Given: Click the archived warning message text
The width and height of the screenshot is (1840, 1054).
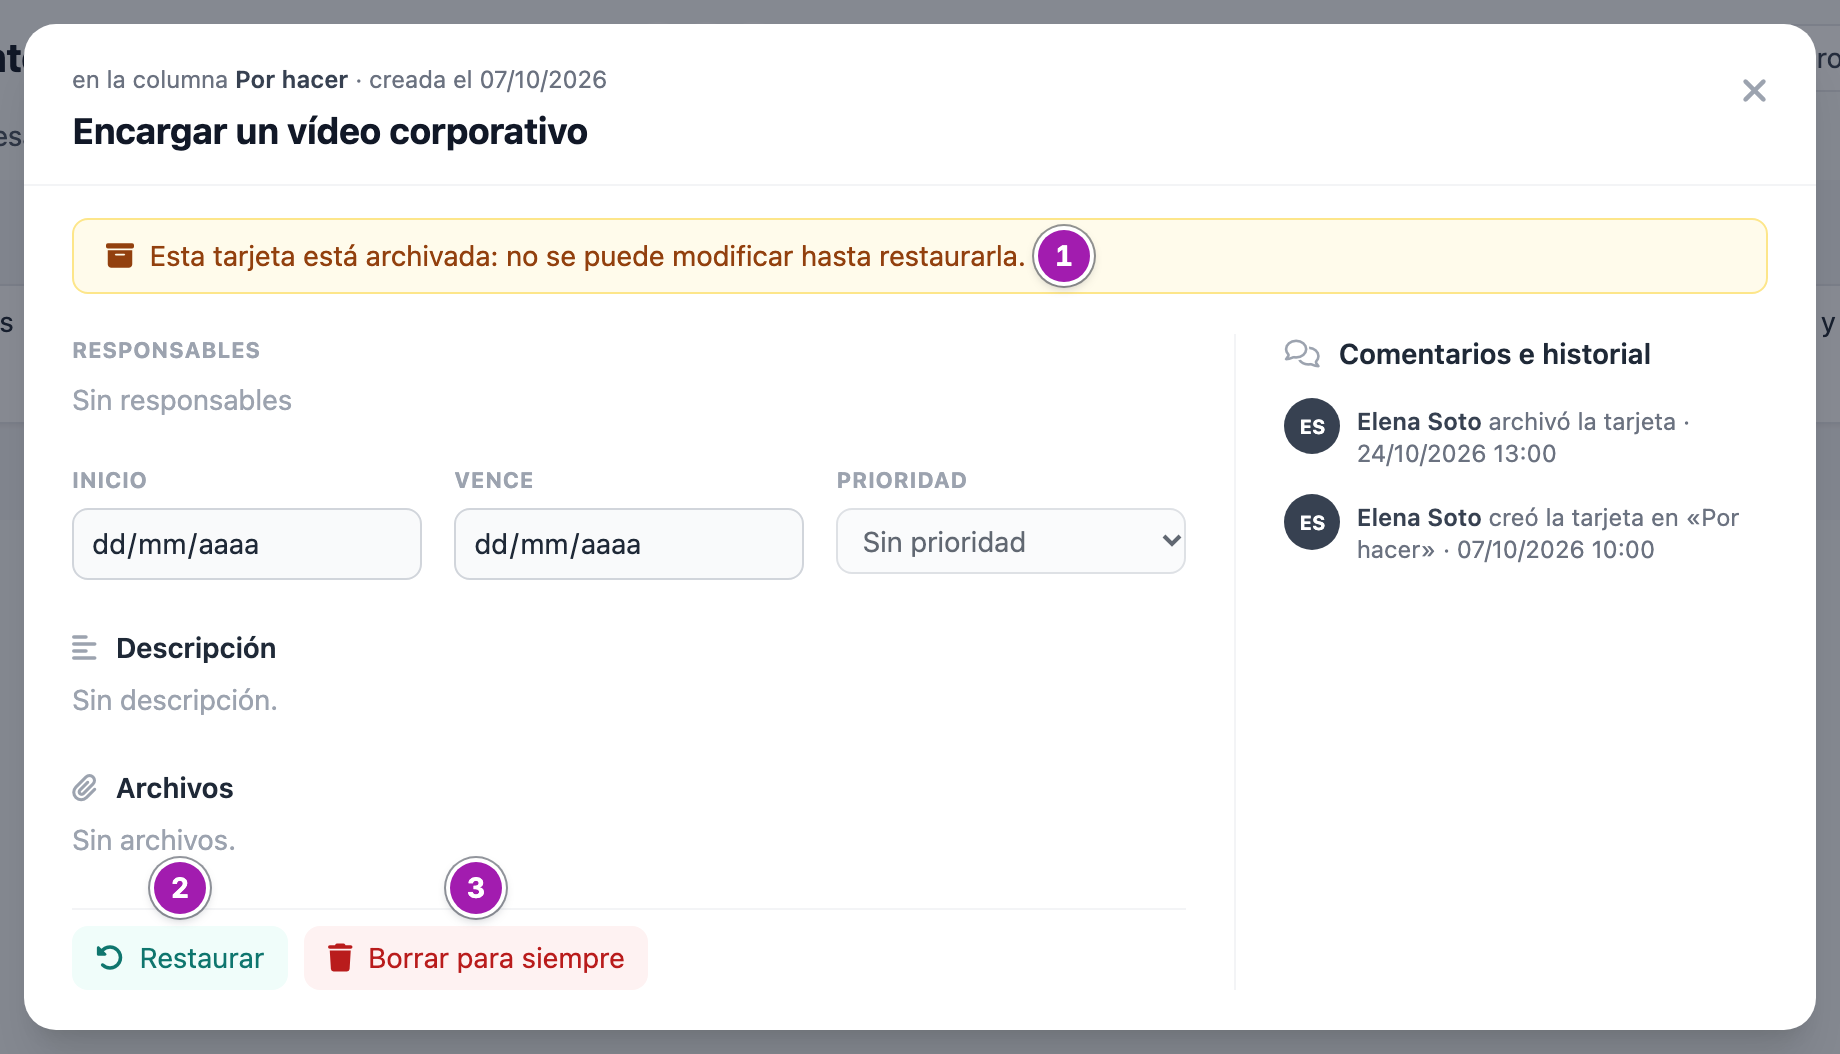Looking at the screenshot, I should point(587,257).
